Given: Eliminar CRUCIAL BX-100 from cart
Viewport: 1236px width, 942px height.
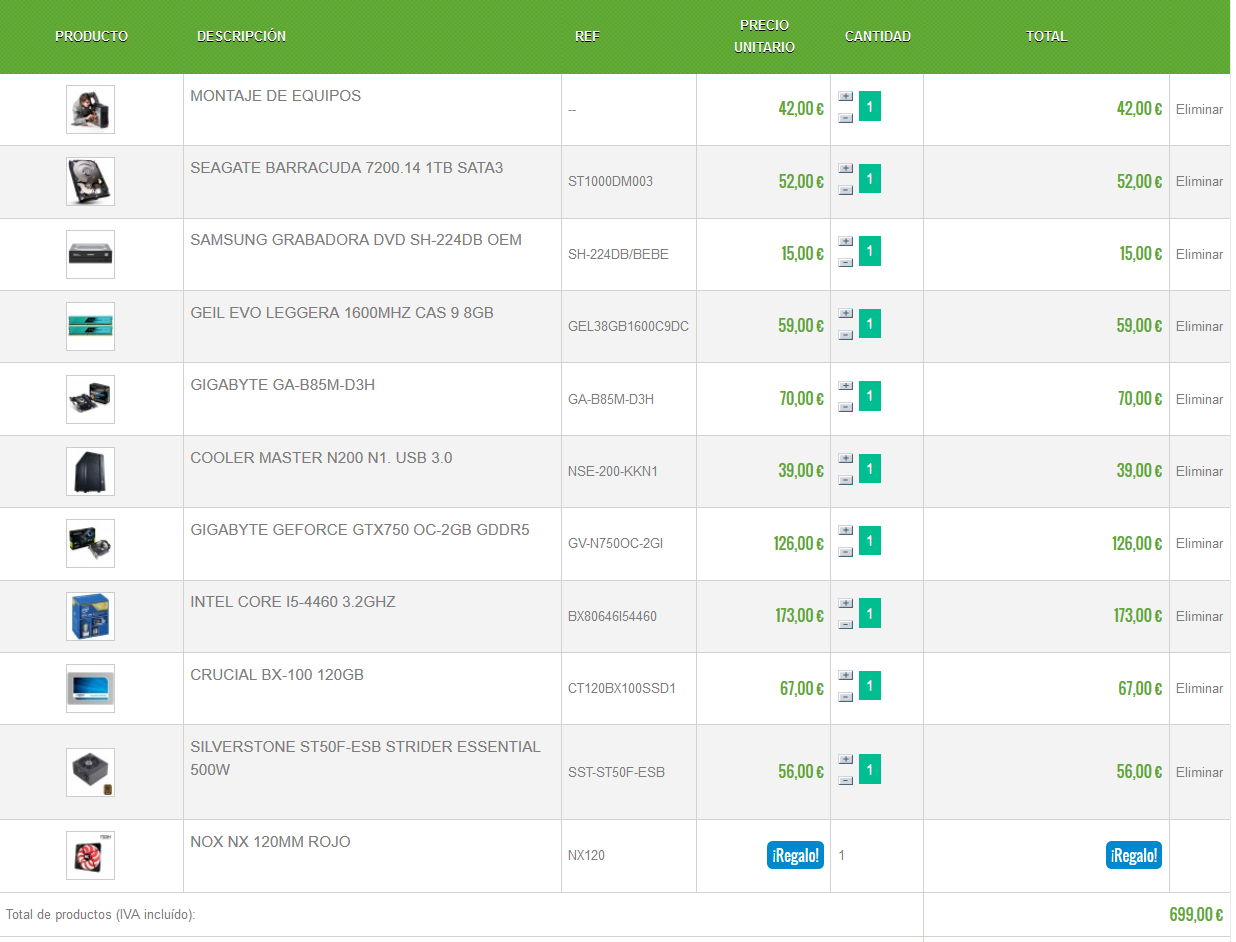Looking at the screenshot, I should pyautogui.click(x=1199, y=689).
